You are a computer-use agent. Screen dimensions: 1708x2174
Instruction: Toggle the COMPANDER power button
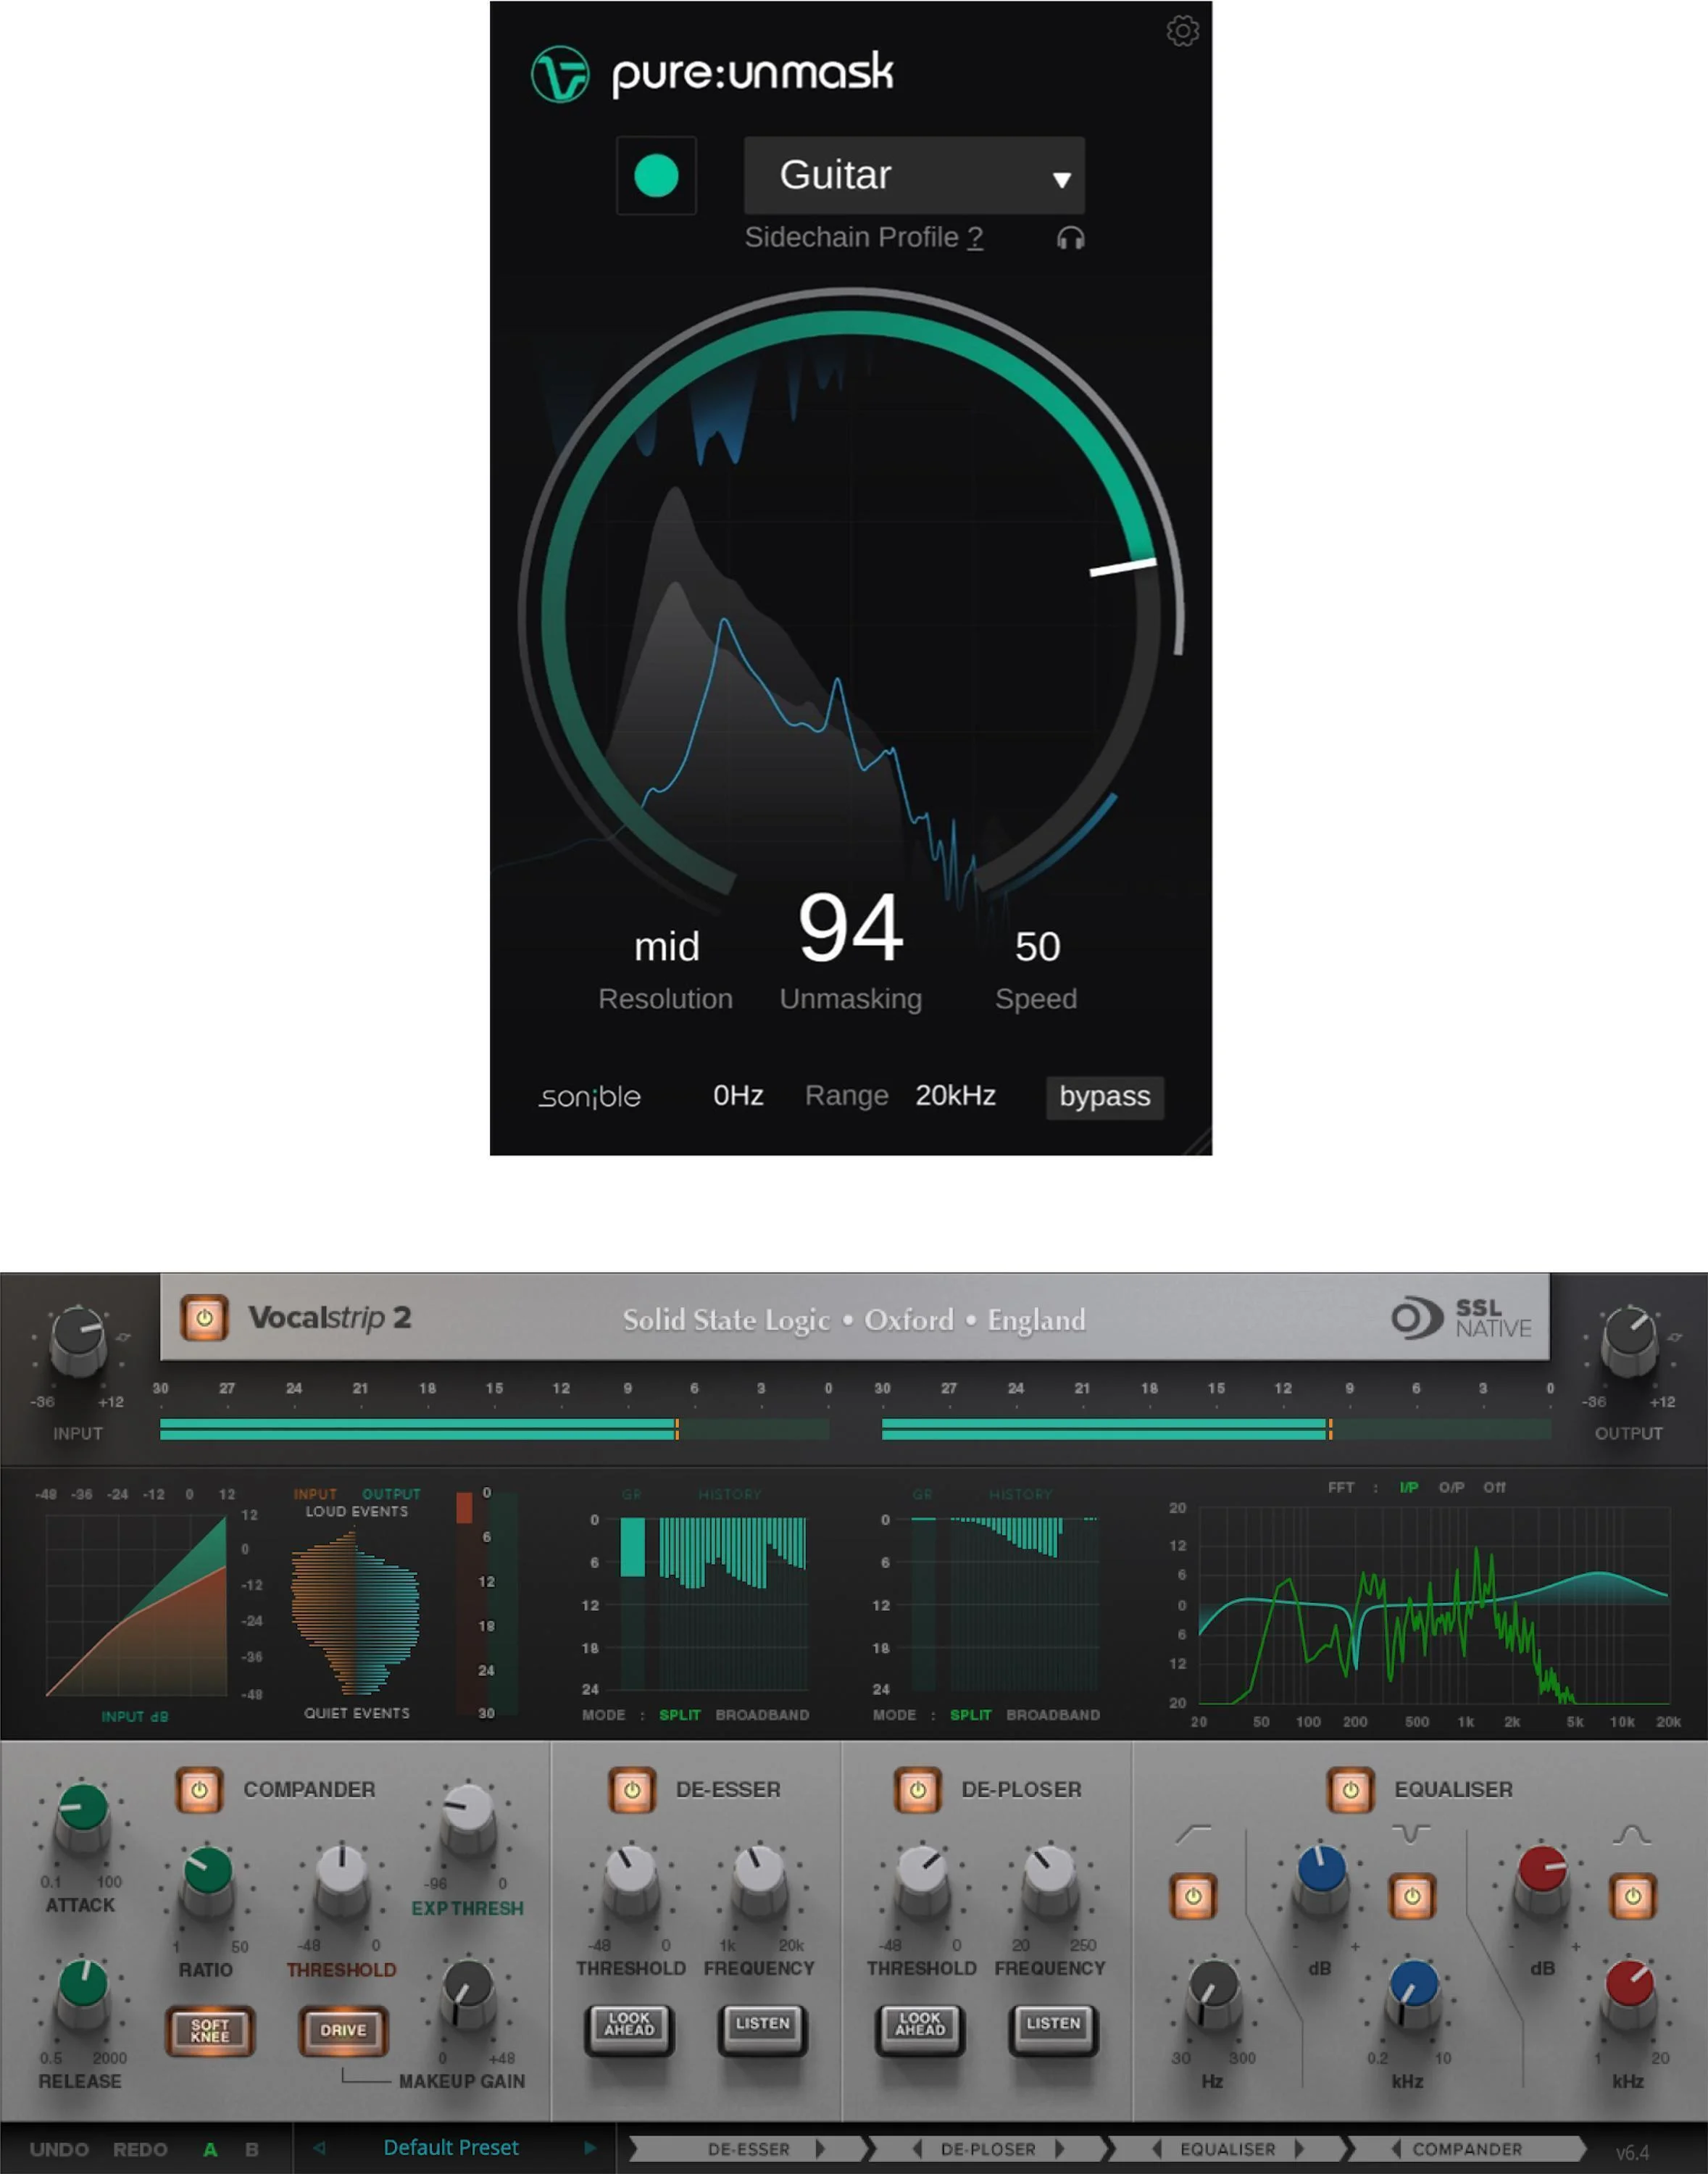[x=199, y=1790]
